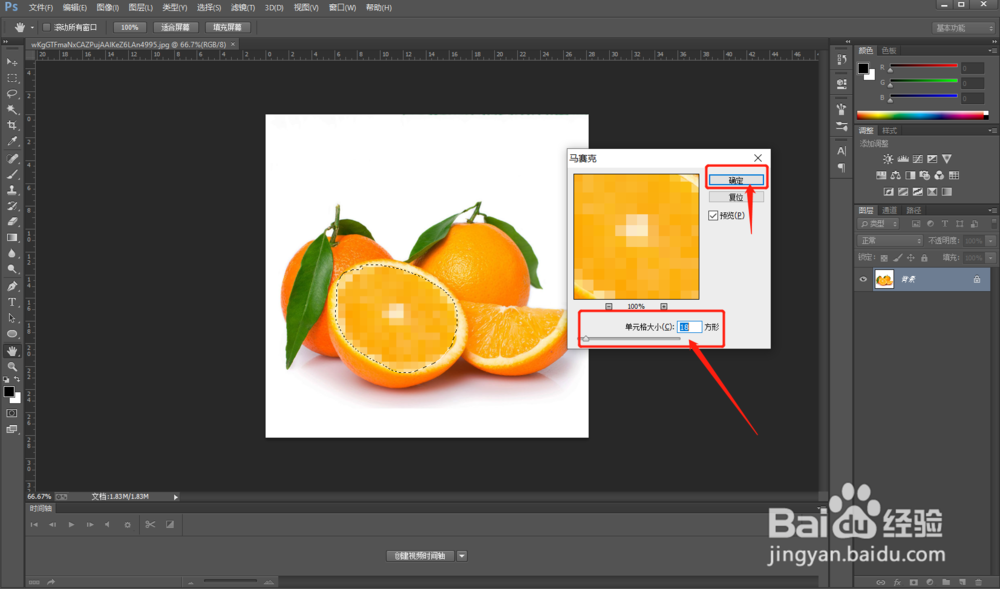Image resolution: width=1000 pixels, height=589 pixels.
Task: Add Curves adjustment icon
Action: pyautogui.click(x=918, y=159)
